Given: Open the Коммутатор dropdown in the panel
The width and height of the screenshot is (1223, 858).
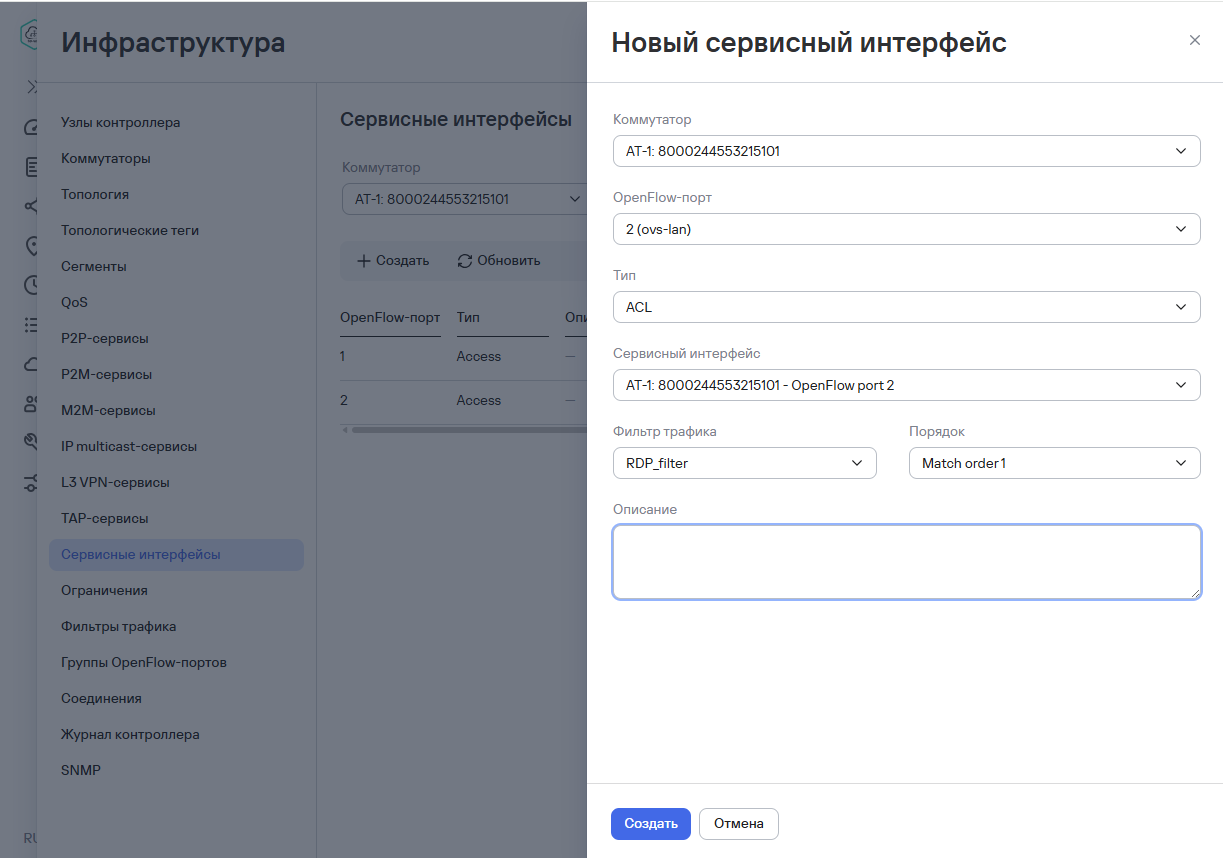Looking at the screenshot, I should [906, 151].
